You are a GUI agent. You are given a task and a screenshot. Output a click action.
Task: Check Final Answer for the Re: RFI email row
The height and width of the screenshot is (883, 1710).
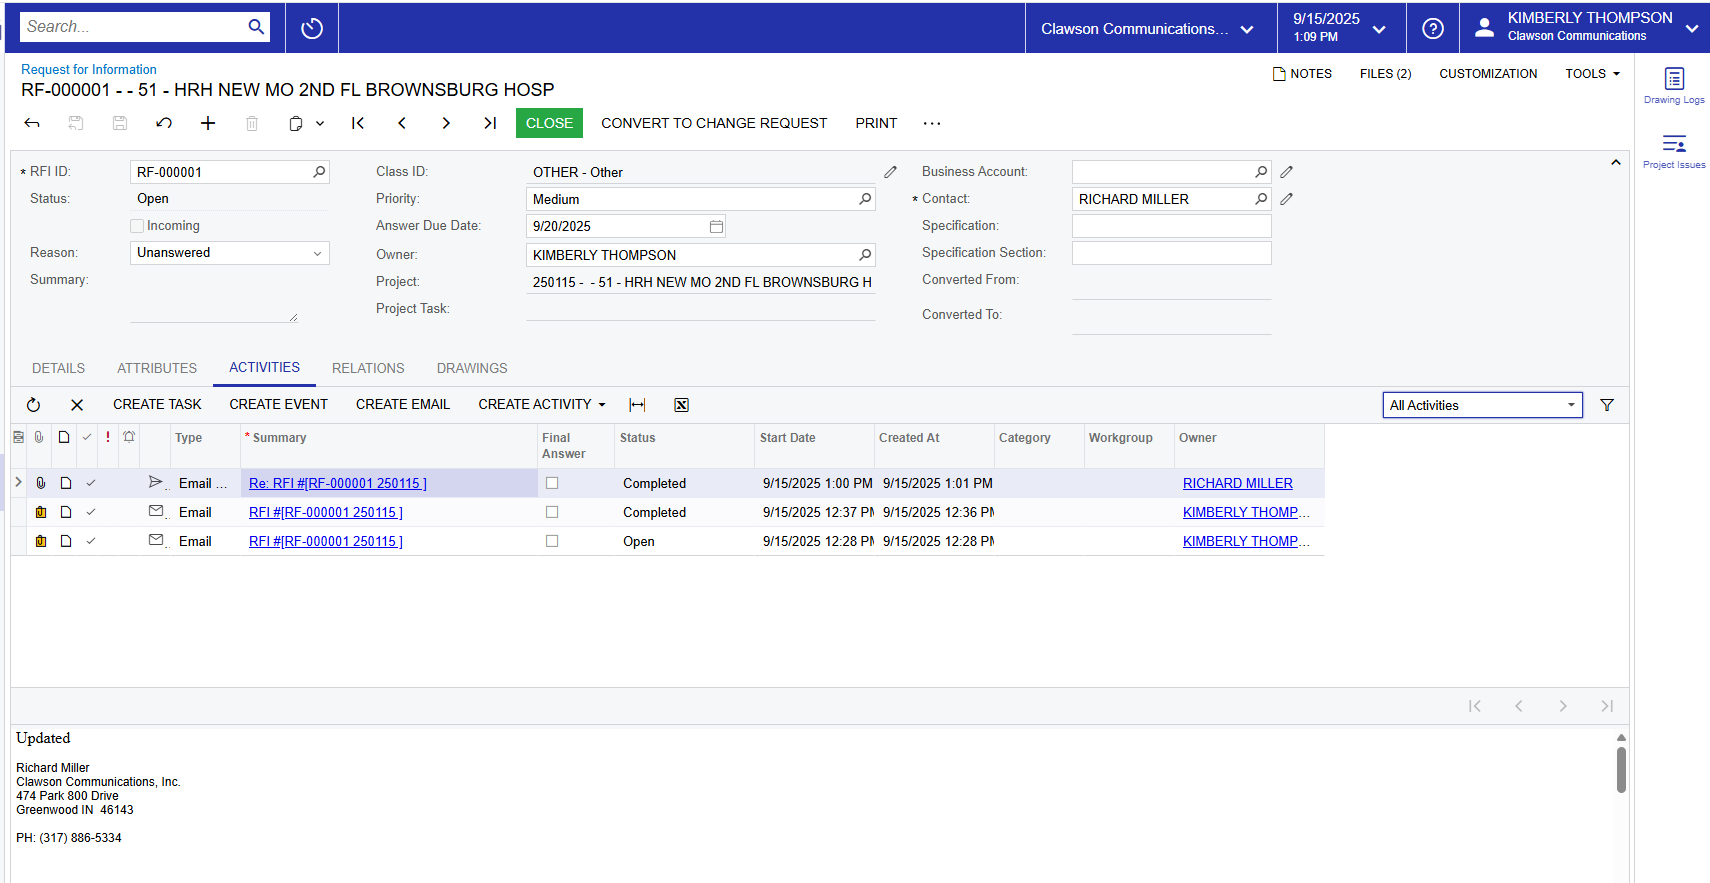[552, 483]
